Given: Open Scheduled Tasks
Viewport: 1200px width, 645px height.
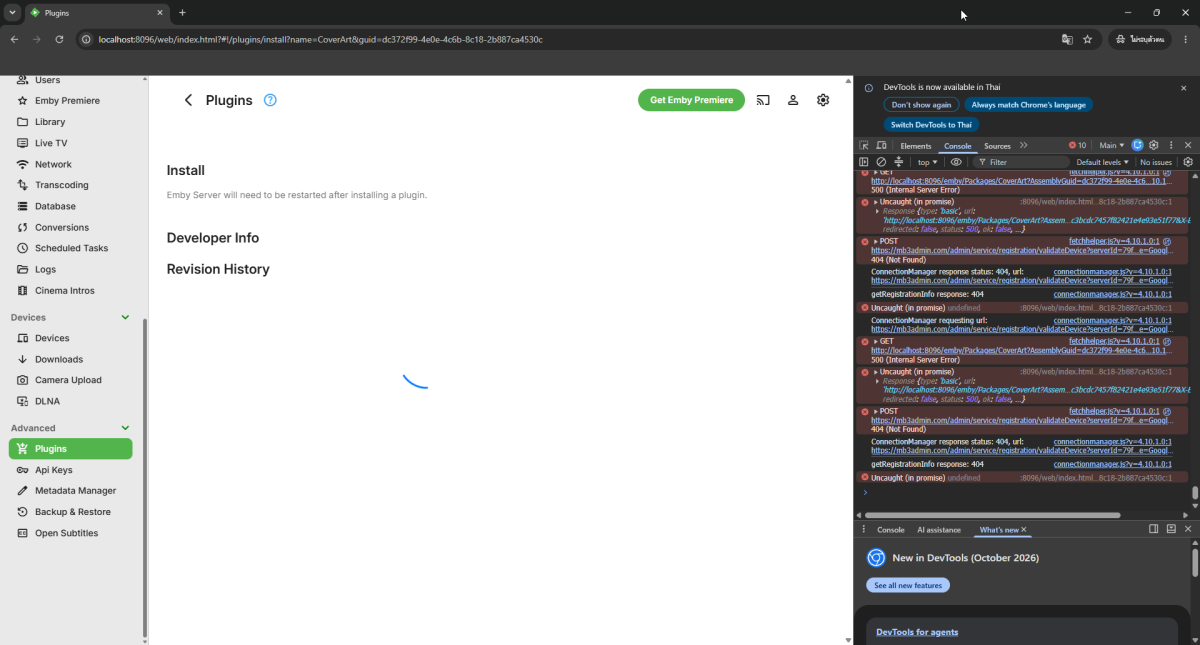Looking at the screenshot, I should click(x=70, y=248).
